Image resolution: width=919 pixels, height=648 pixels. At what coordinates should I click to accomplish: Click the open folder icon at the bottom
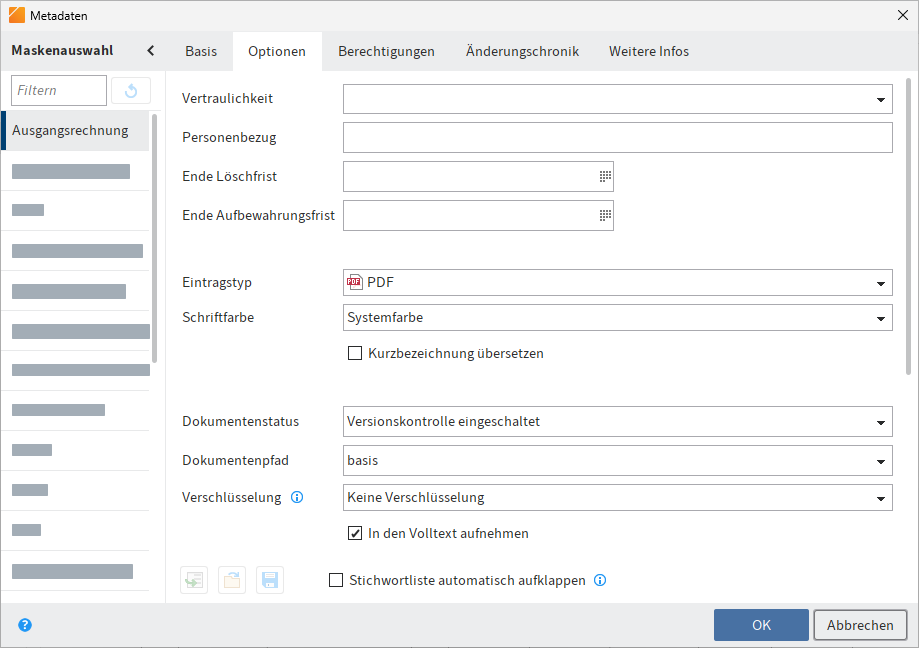[x=231, y=580]
